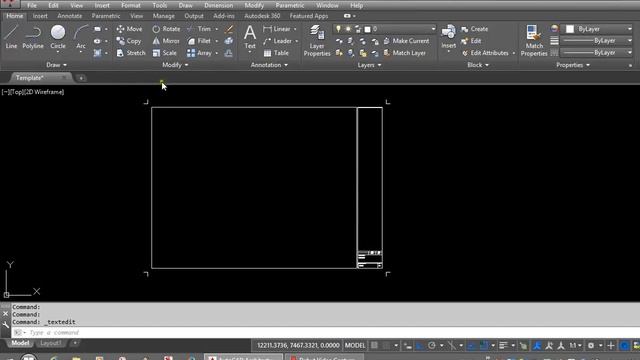Expand the Block panel
The image size is (640, 360).
(x=478, y=65)
